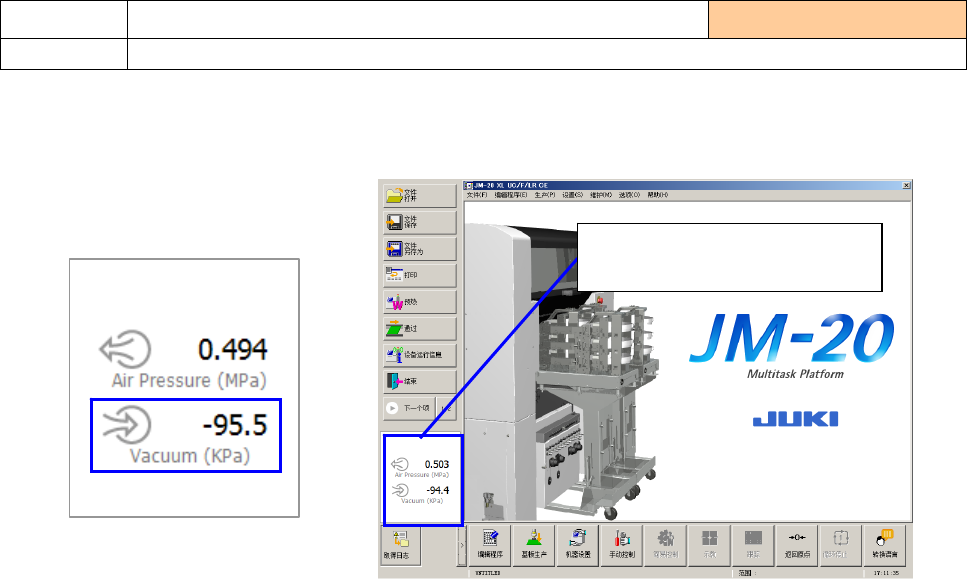
Task: Open 手动控制 (Manual Control)
Action: (x=622, y=545)
